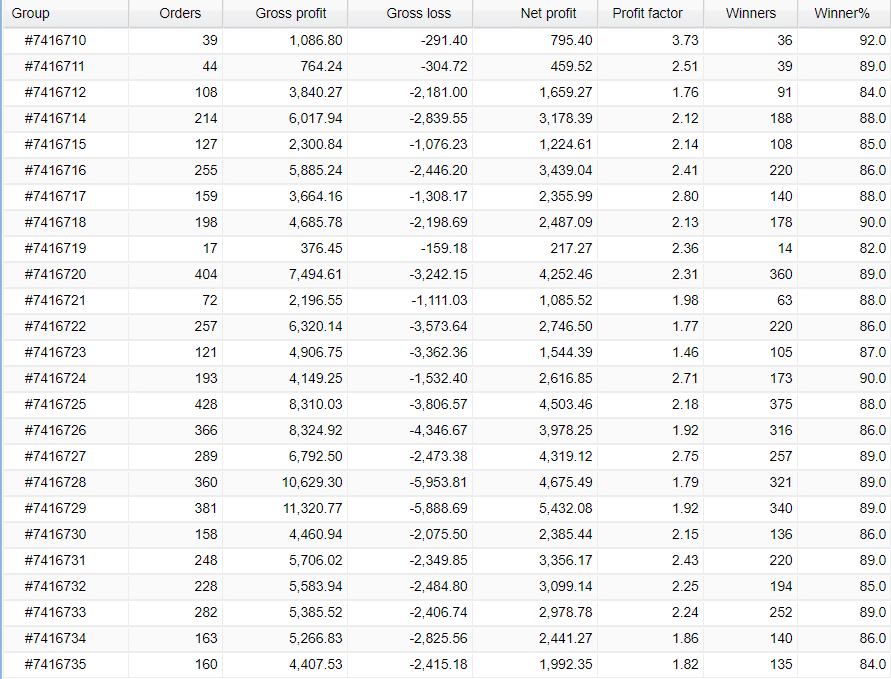Sort rows by Net profit header
Viewport: 891px width, 679px height.
click(548, 14)
